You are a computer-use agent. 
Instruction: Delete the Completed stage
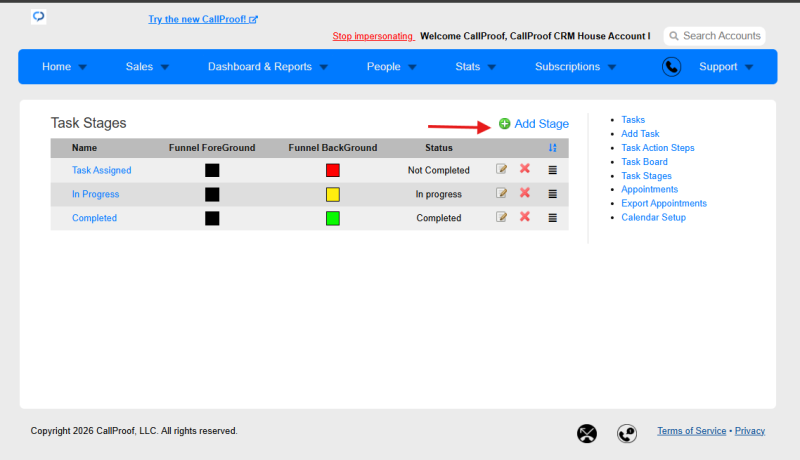(x=524, y=217)
